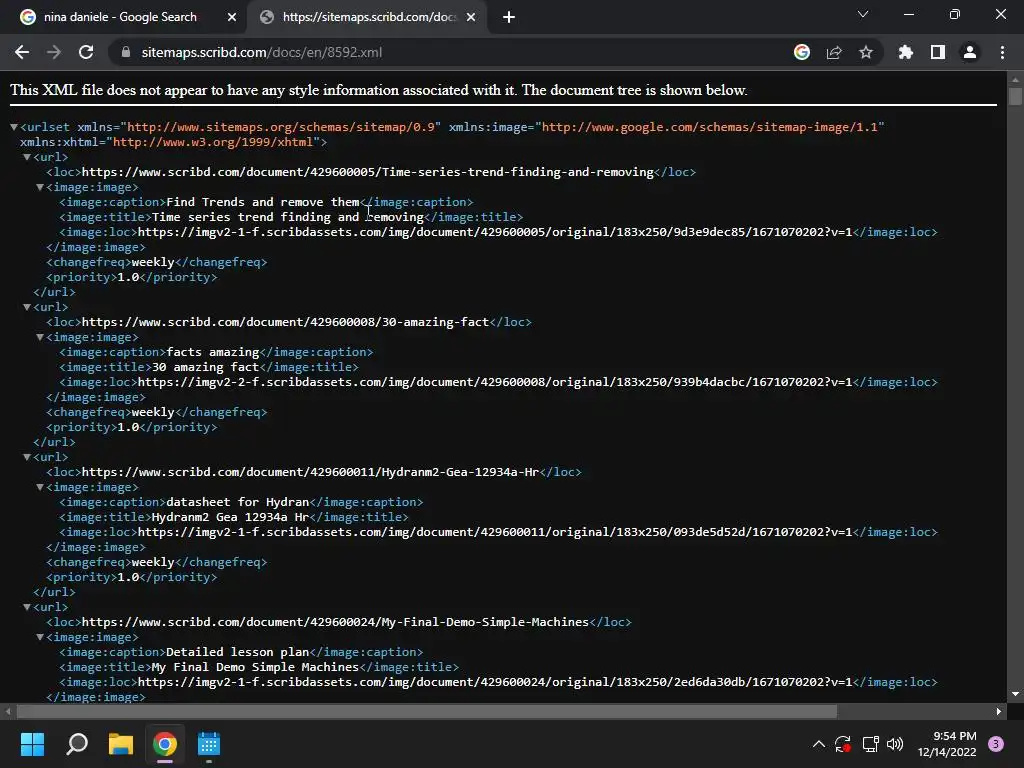Click the image title '30 amazing fact'
The height and width of the screenshot is (768, 1024).
205,367
